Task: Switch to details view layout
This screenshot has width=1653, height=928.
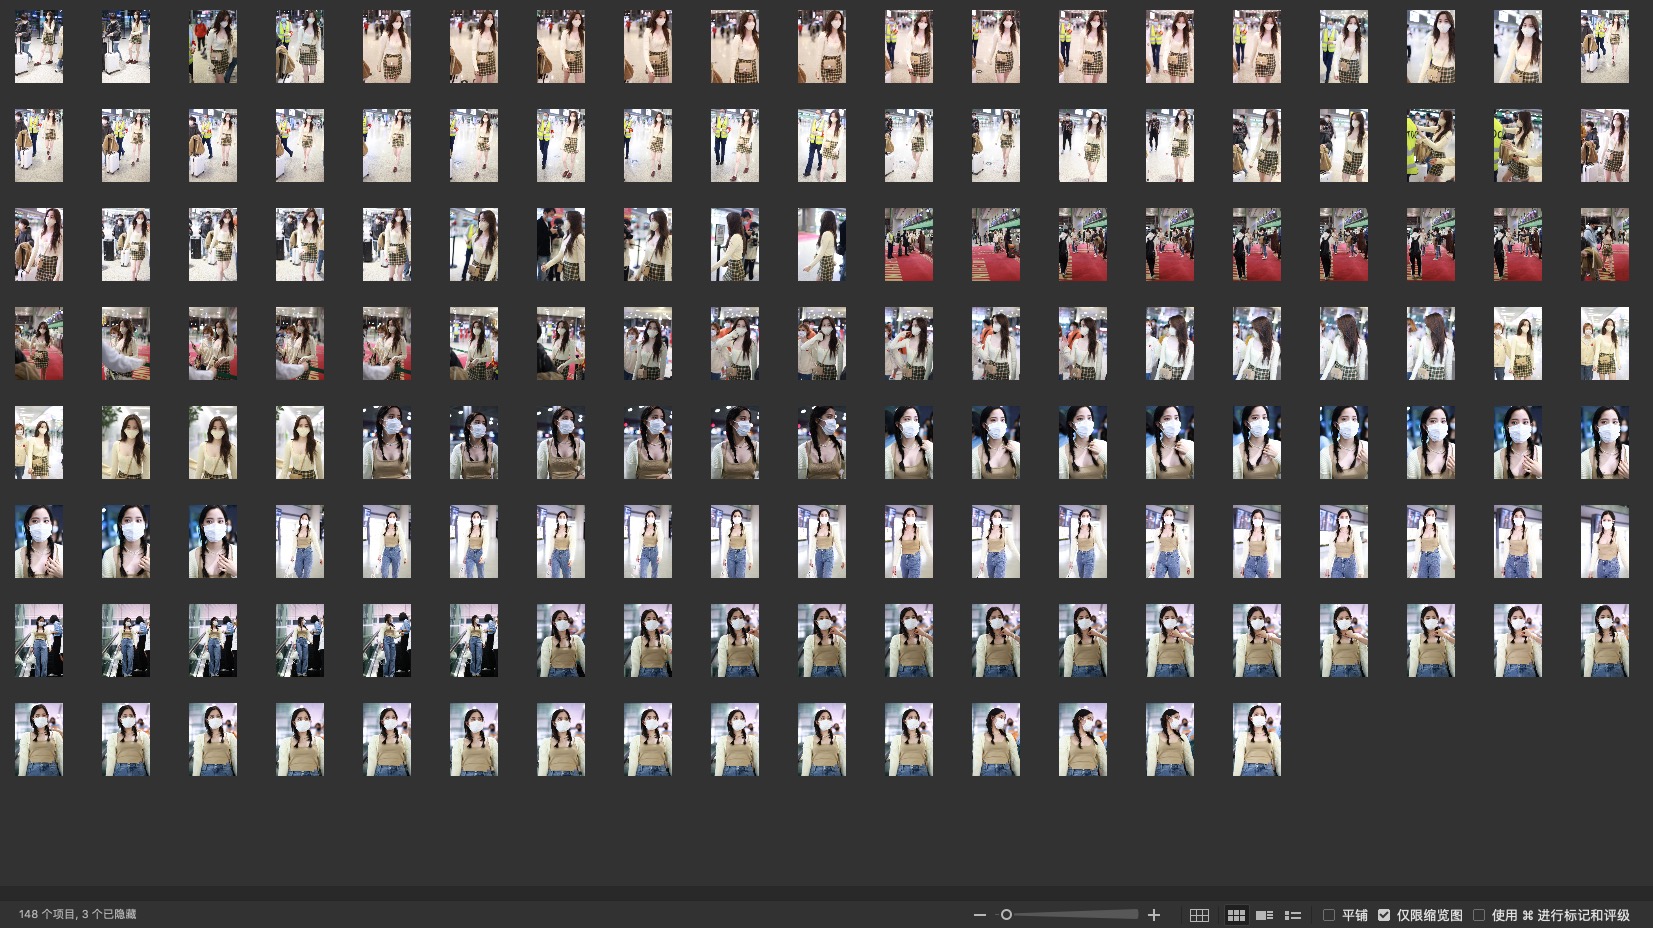Action: pyautogui.click(x=1264, y=915)
